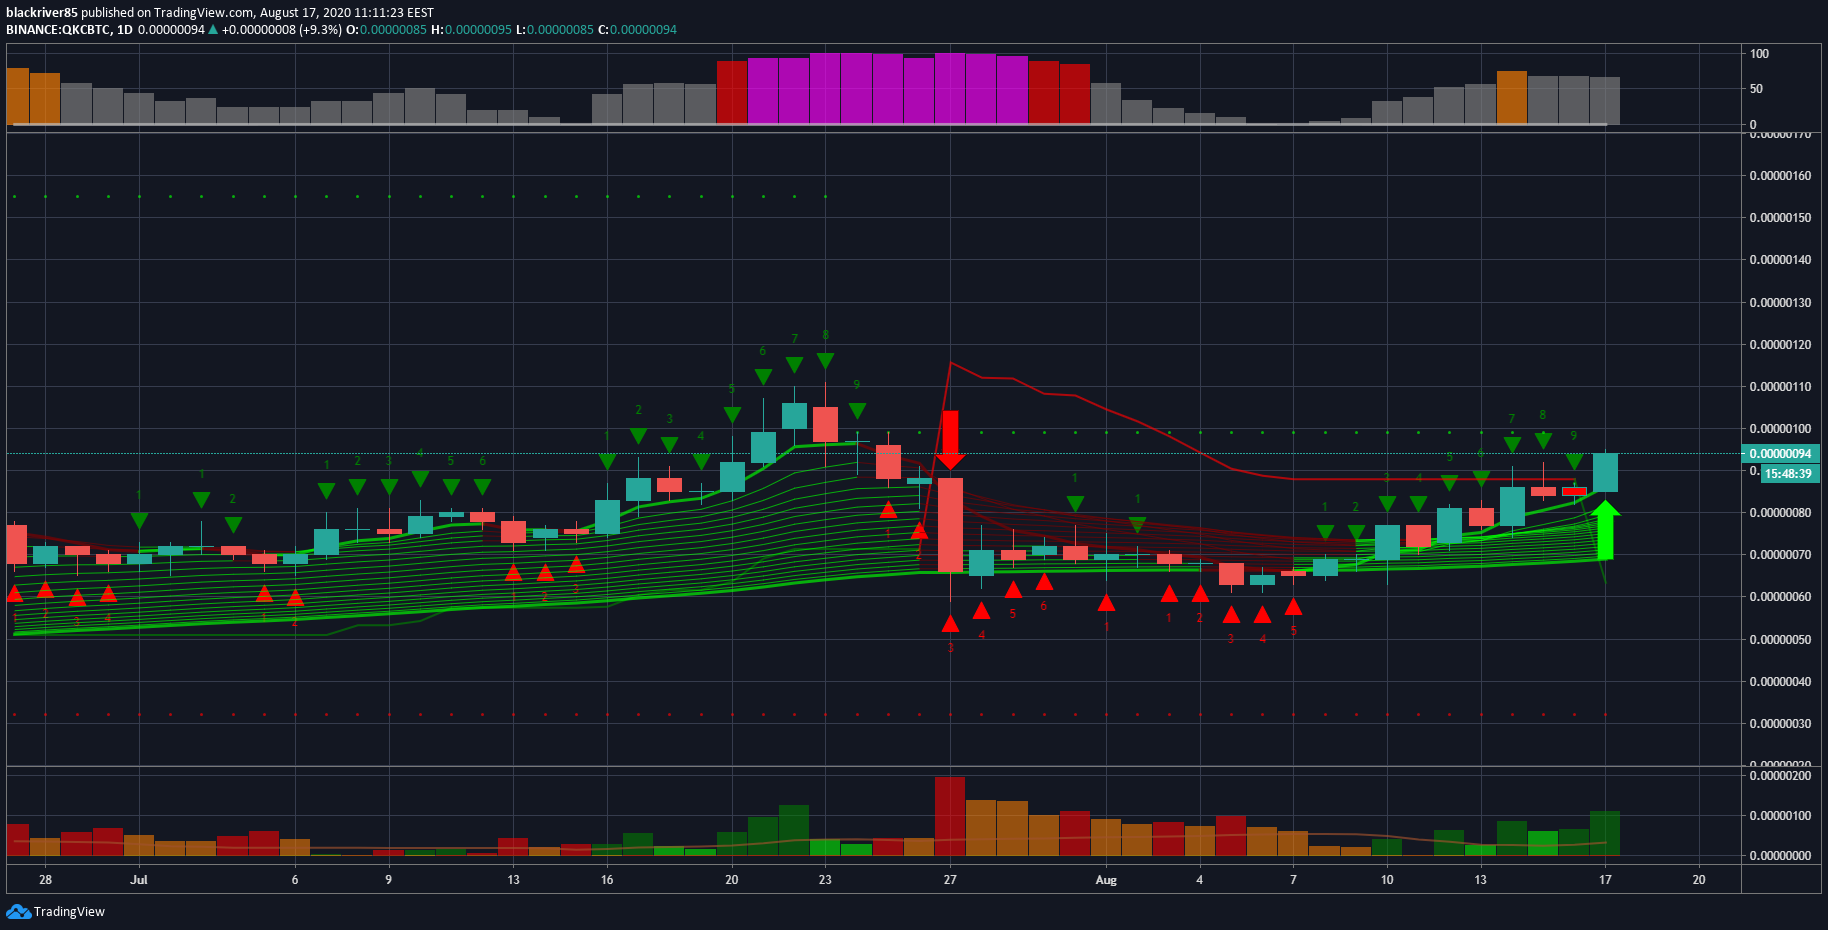Click the orange bar in top indicator near Aug 14

click(x=1512, y=98)
